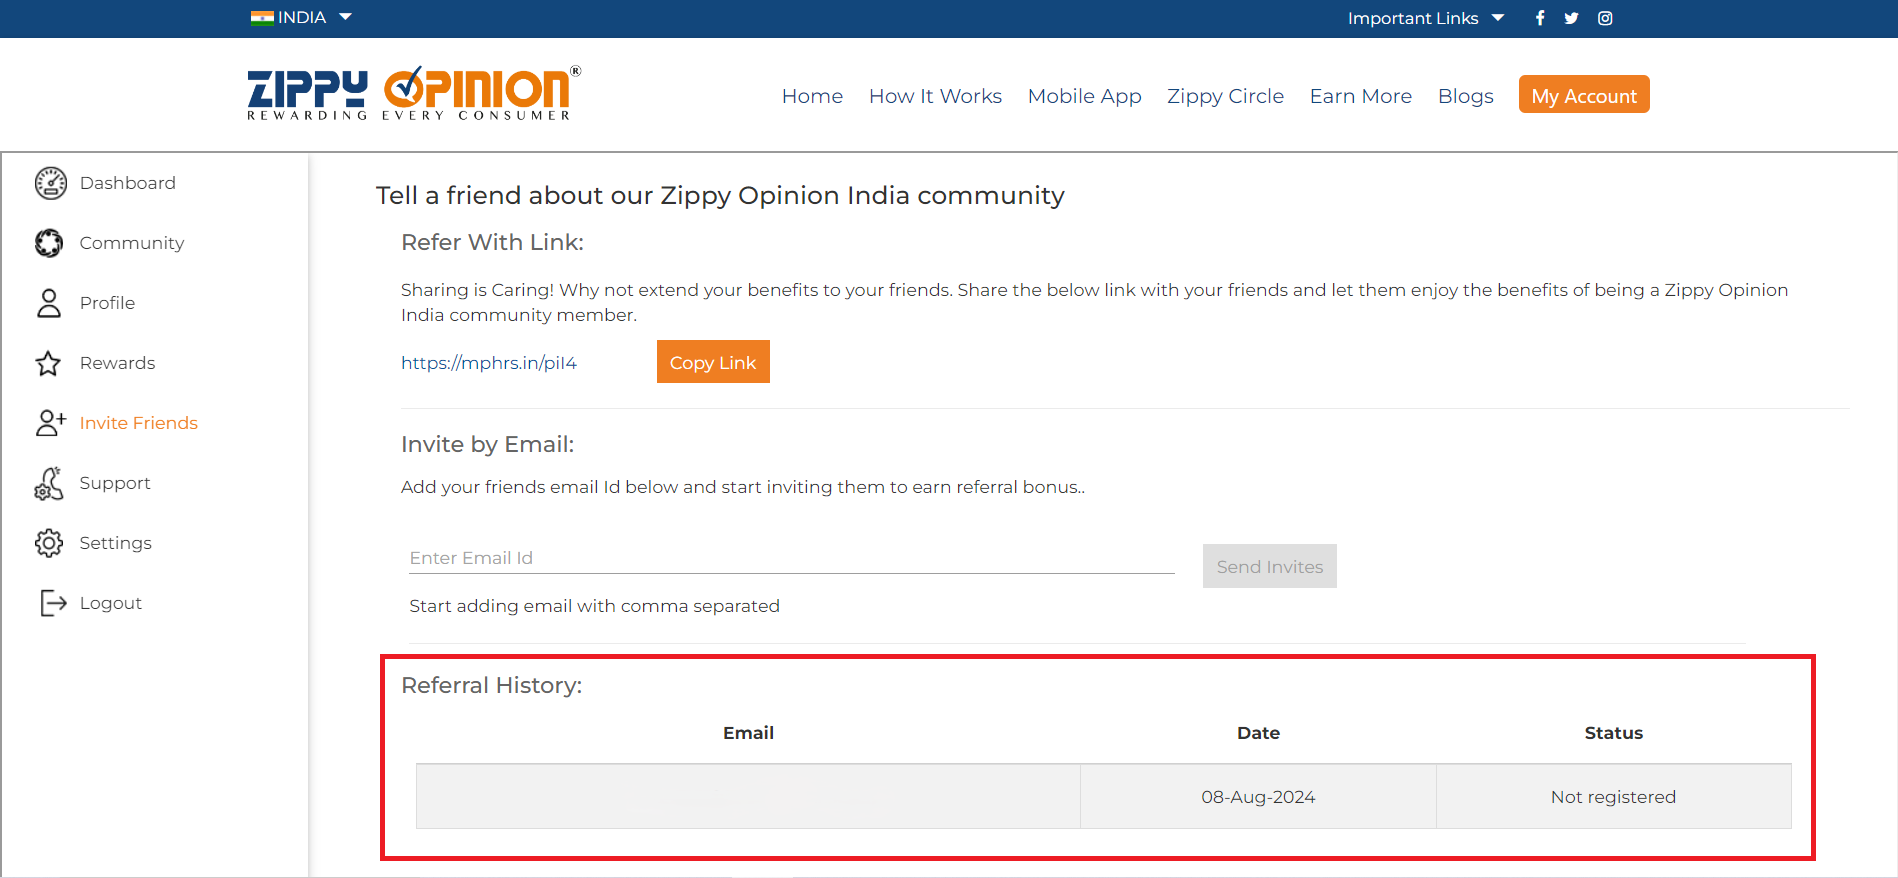
Task: Click the Support headset icon
Action: pos(49,483)
